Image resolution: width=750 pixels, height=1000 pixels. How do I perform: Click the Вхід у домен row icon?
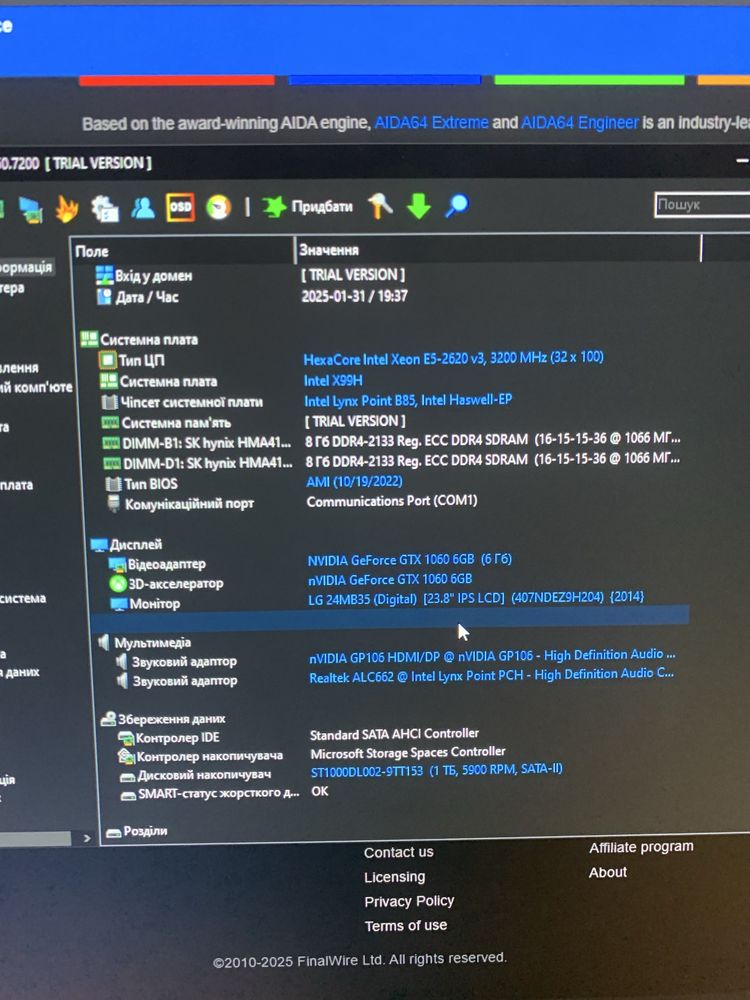[105, 276]
